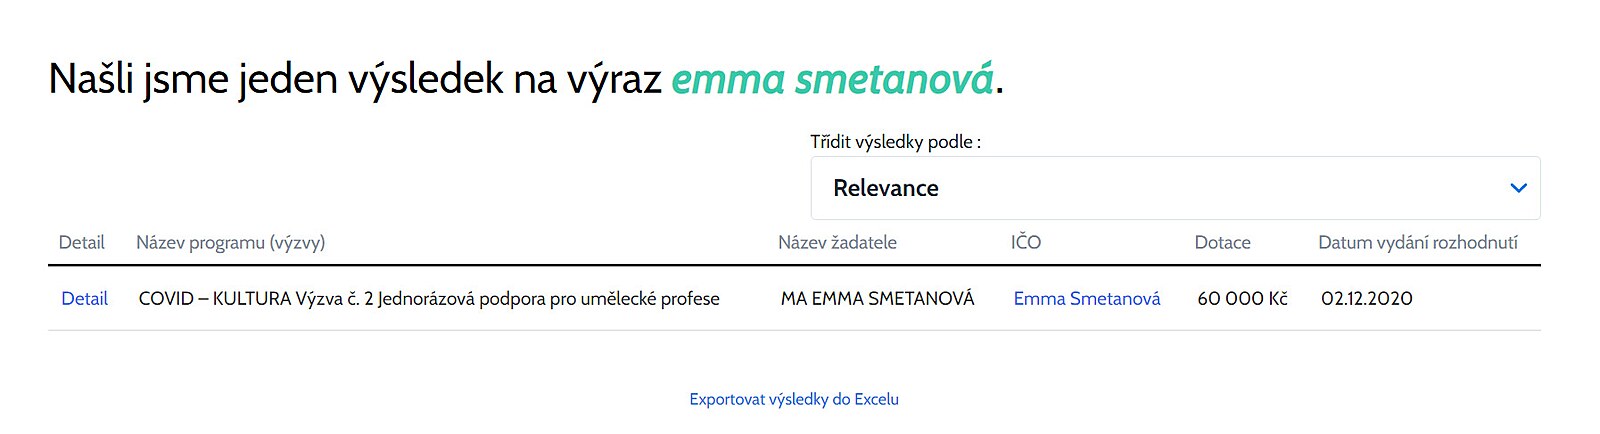Click the 'Název žadatele' column header
1600x434 pixels.
(837, 242)
